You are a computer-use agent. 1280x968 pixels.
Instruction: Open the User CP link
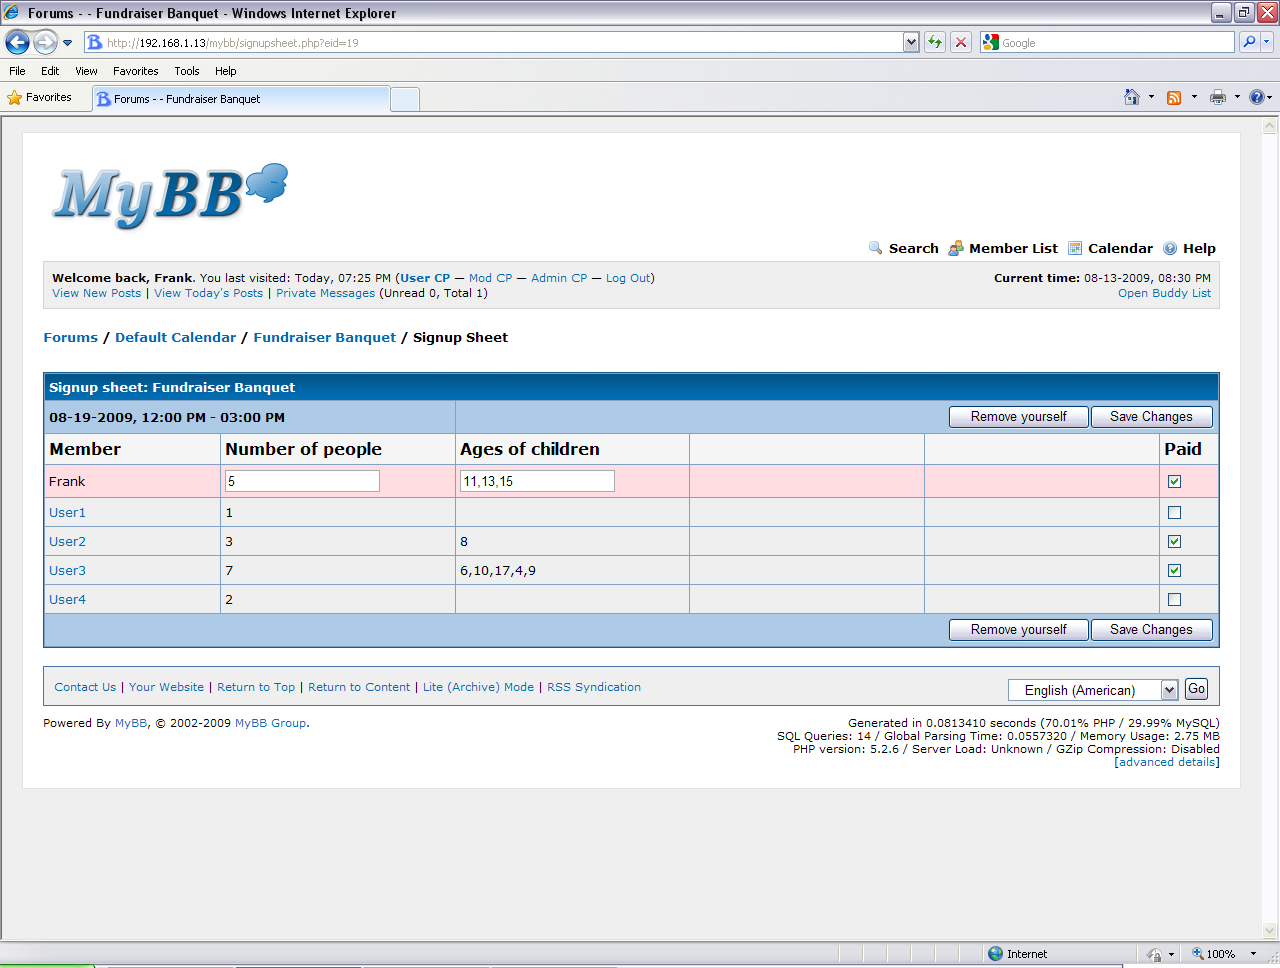tap(426, 278)
